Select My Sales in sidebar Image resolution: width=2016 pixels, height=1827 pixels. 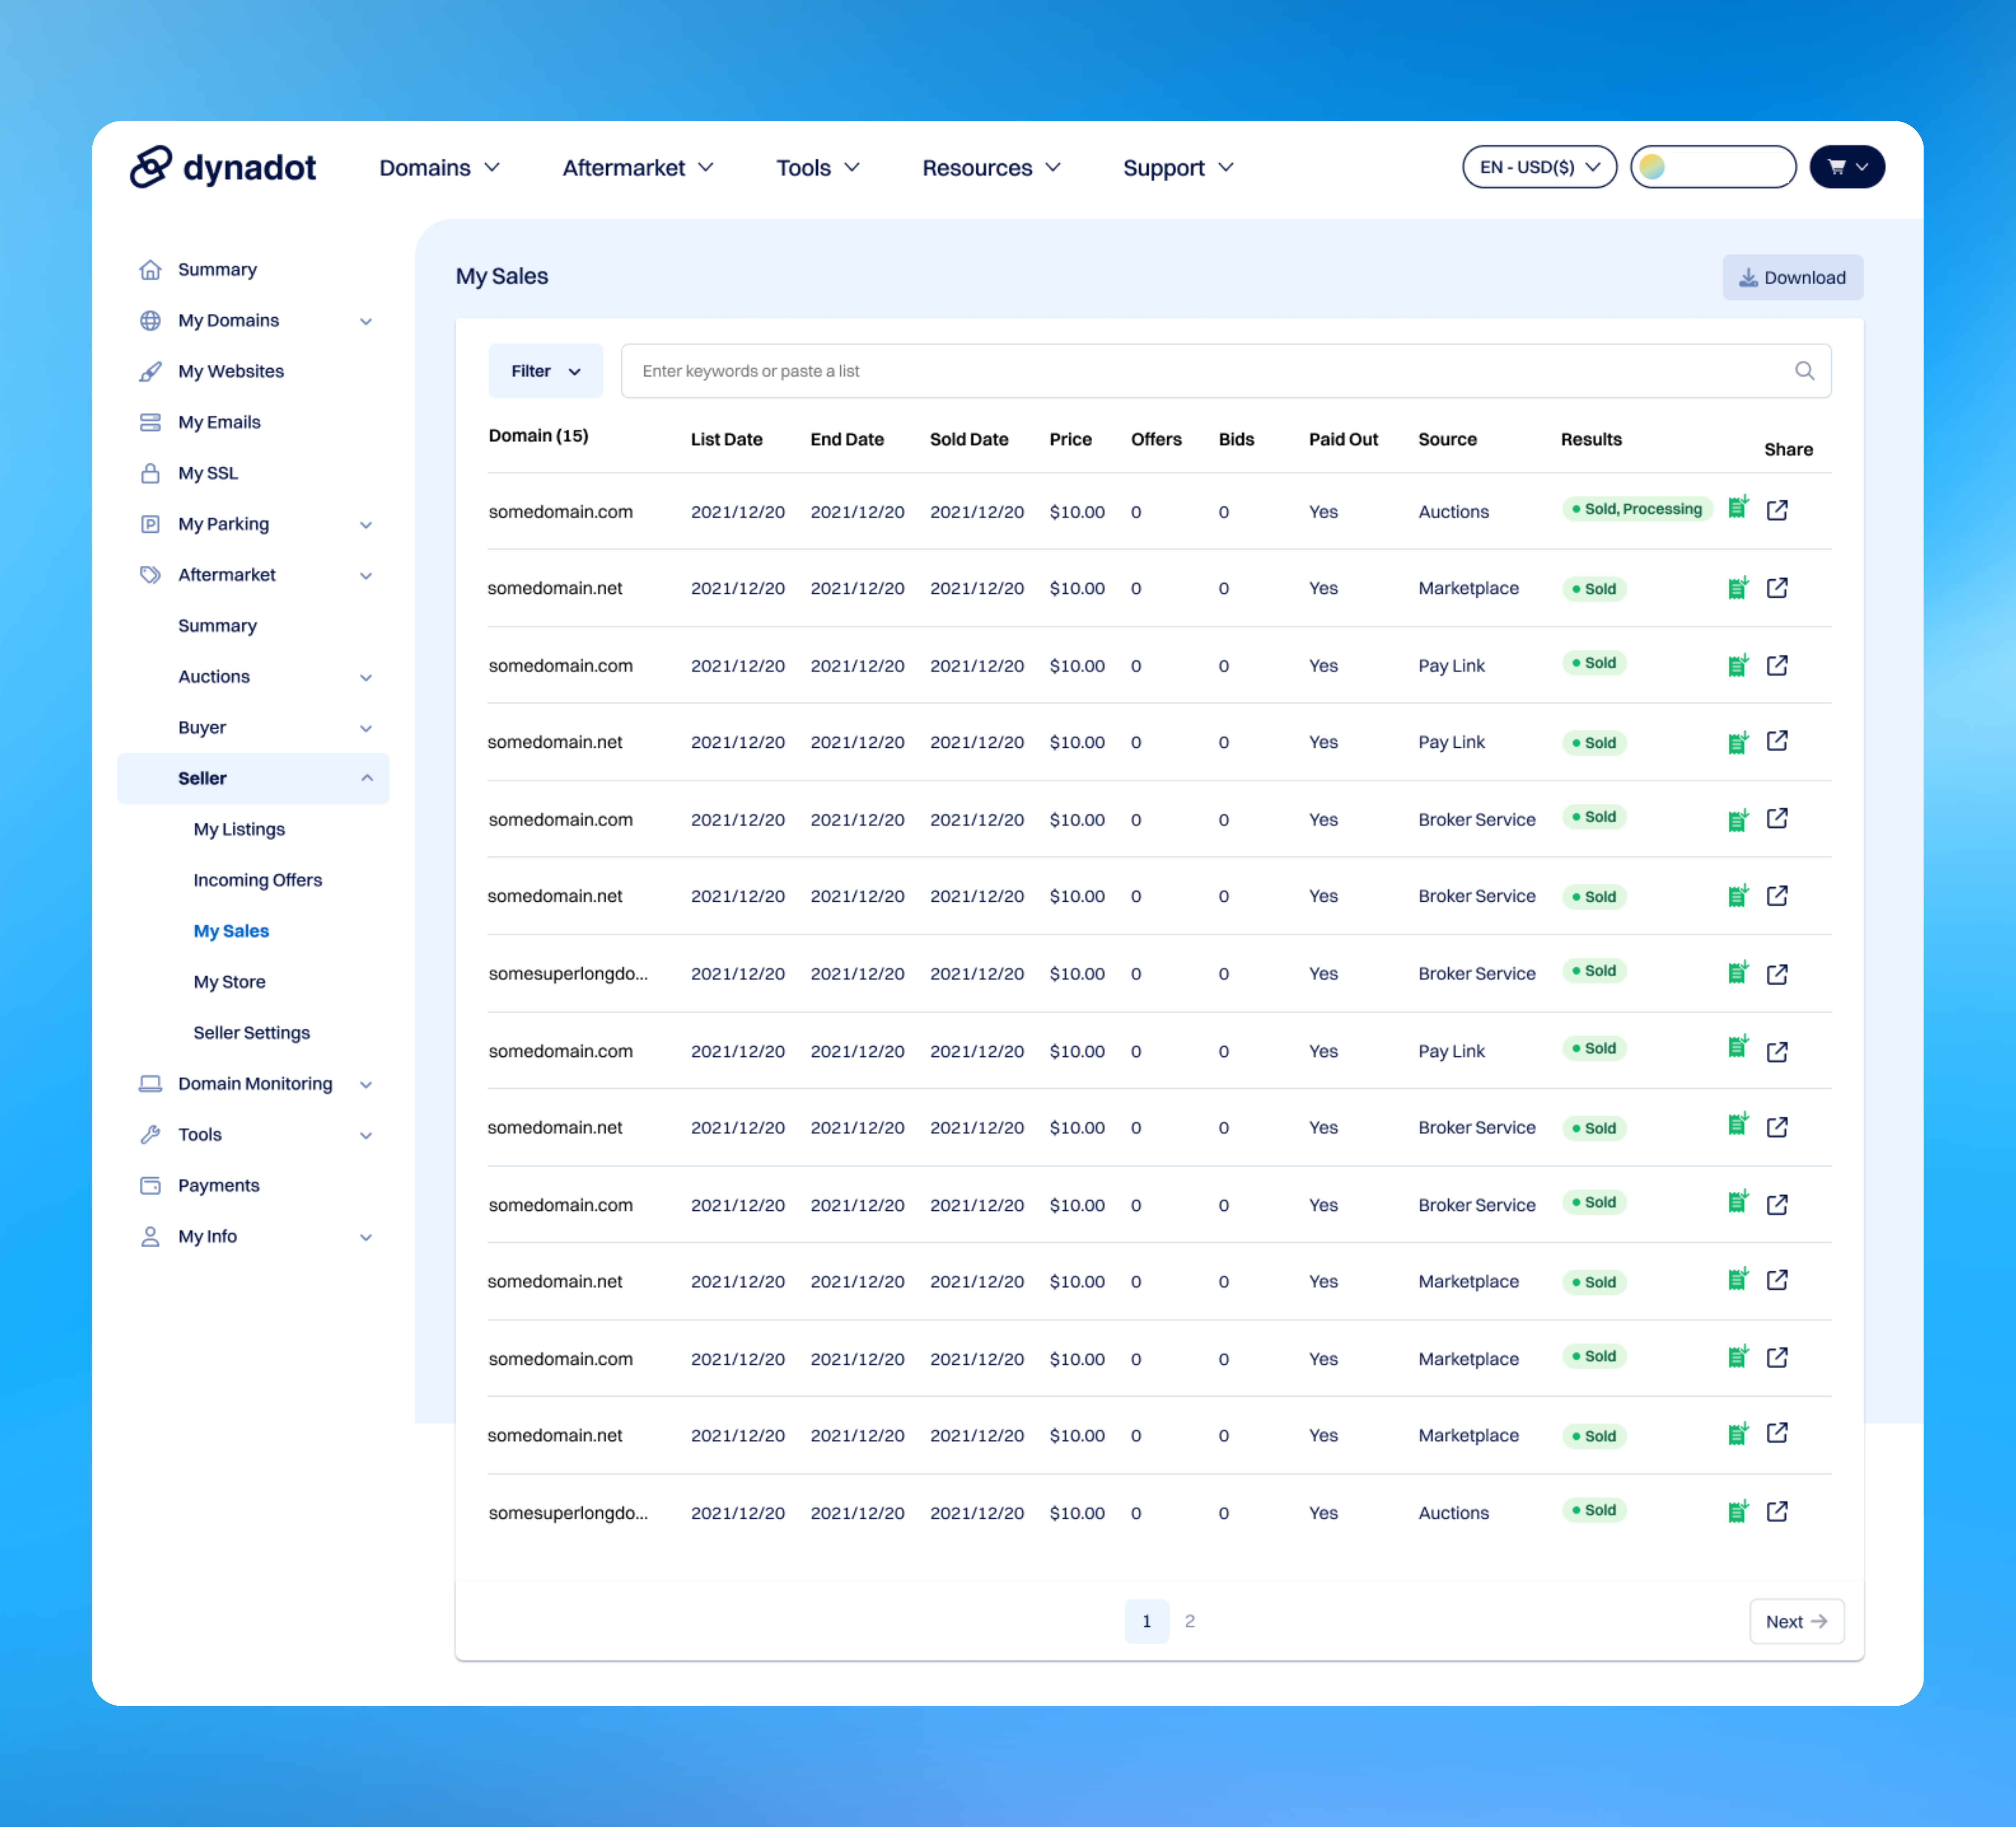pyautogui.click(x=231, y=931)
